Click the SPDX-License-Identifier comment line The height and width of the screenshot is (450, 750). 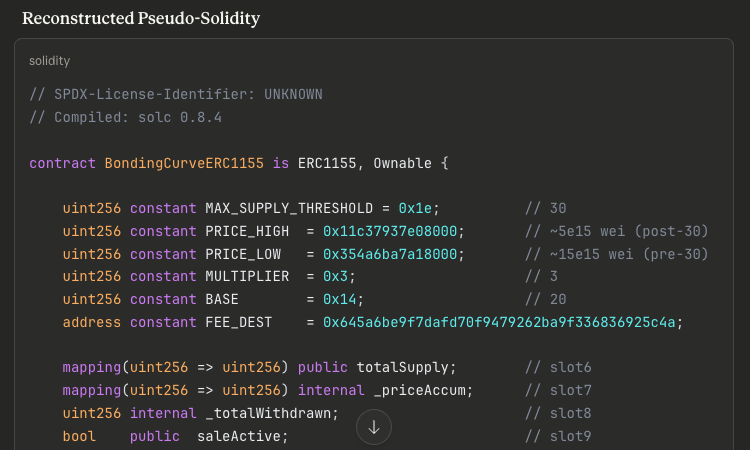click(x=176, y=94)
